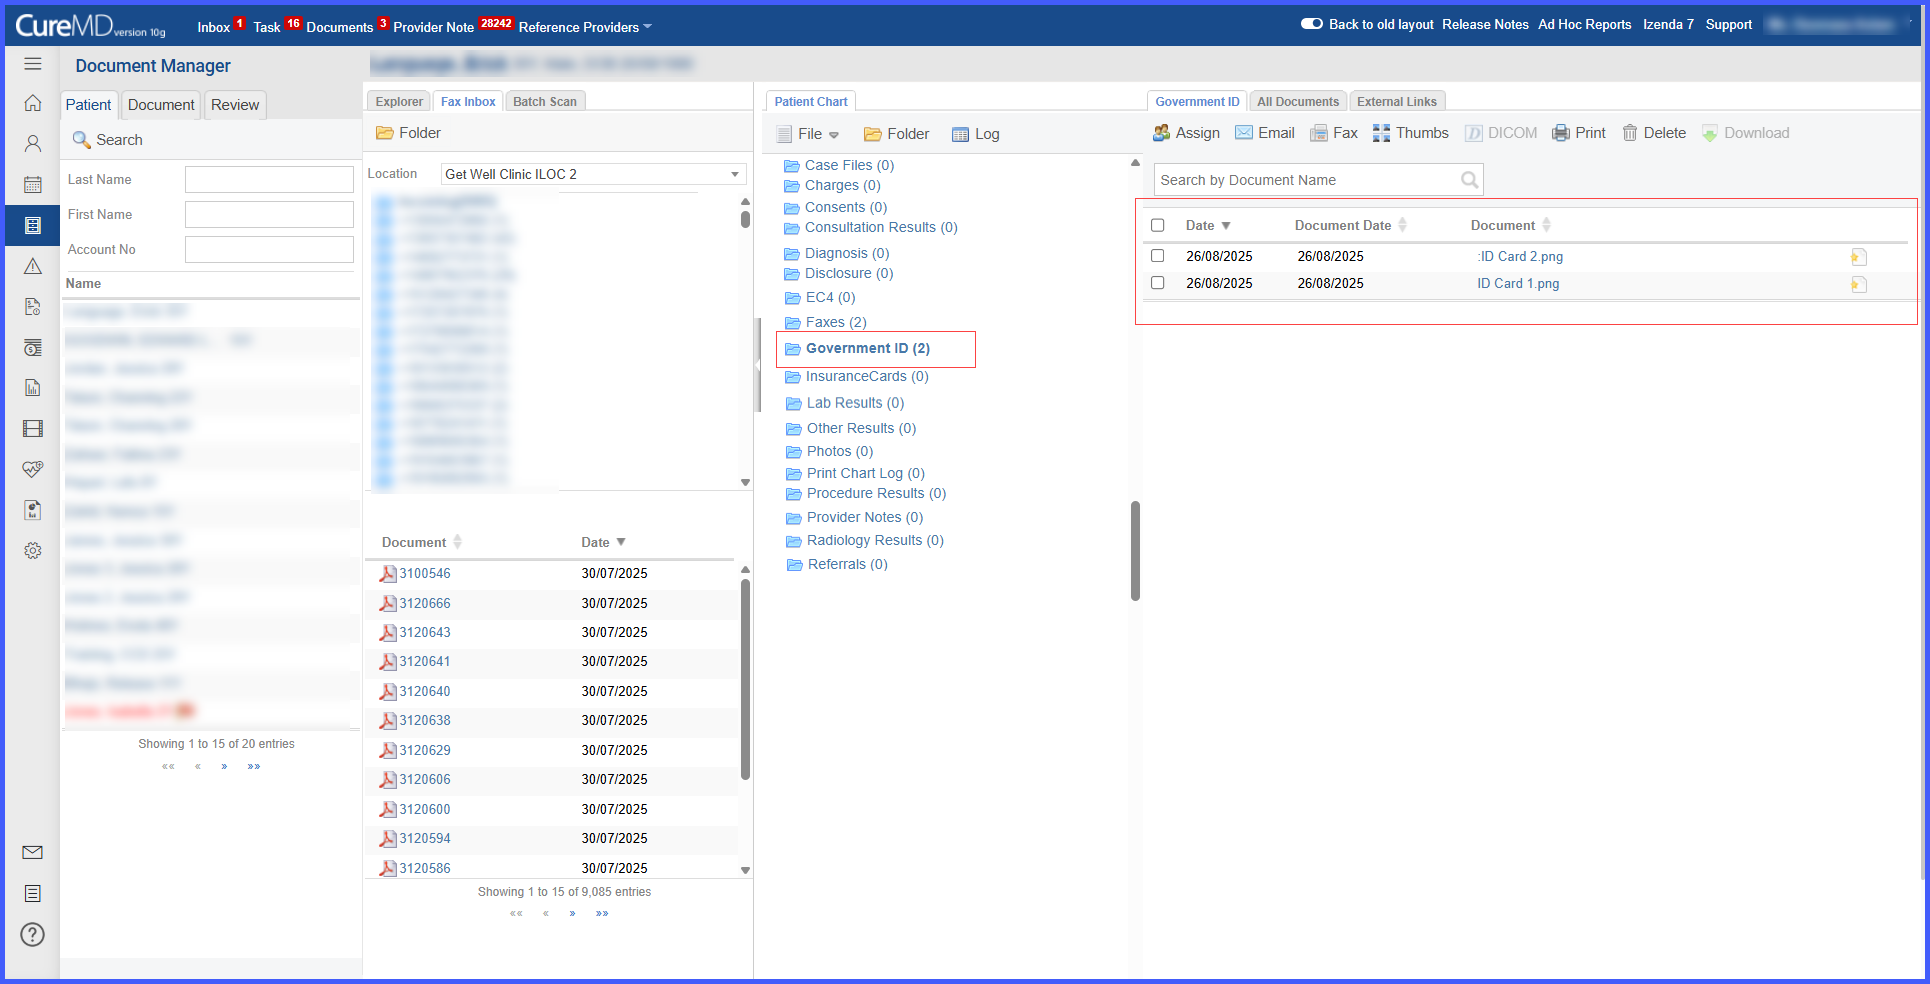Viewport: 1930px width, 984px height.
Task: Open the Release Notes link in header
Action: coord(1485,24)
